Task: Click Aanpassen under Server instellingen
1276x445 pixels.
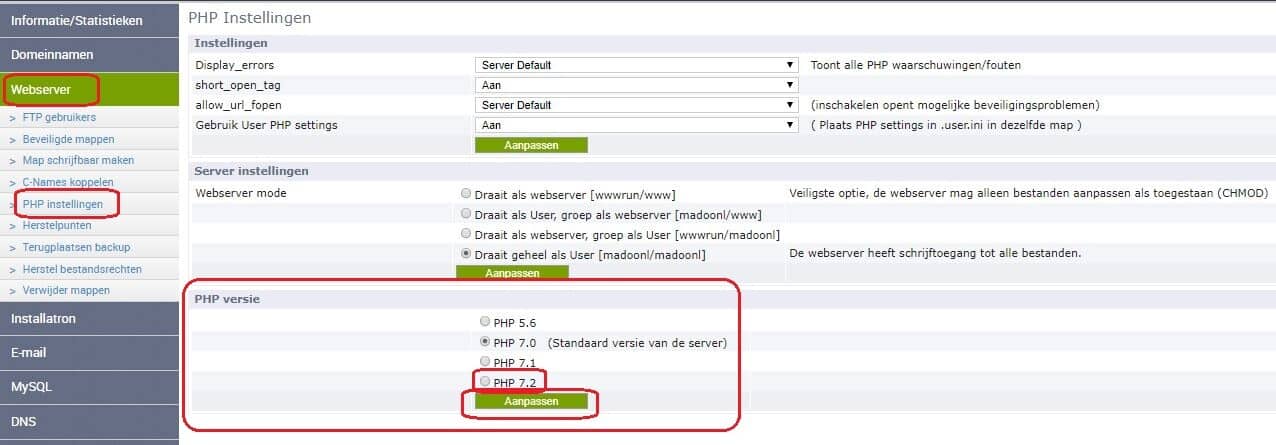Action: click(x=512, y=273)
